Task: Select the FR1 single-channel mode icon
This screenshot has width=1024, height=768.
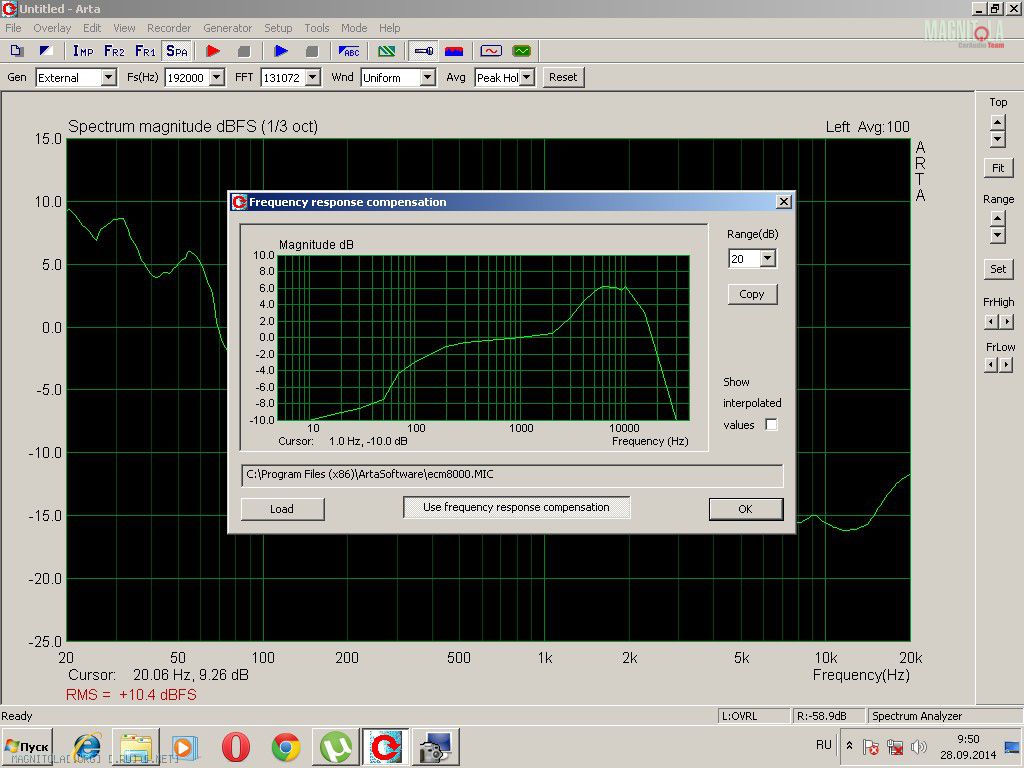Action: (x=145, y=51)
